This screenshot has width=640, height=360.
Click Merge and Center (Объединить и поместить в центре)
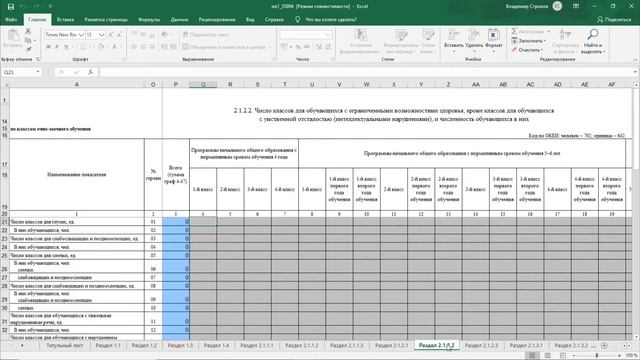point(224,47)
